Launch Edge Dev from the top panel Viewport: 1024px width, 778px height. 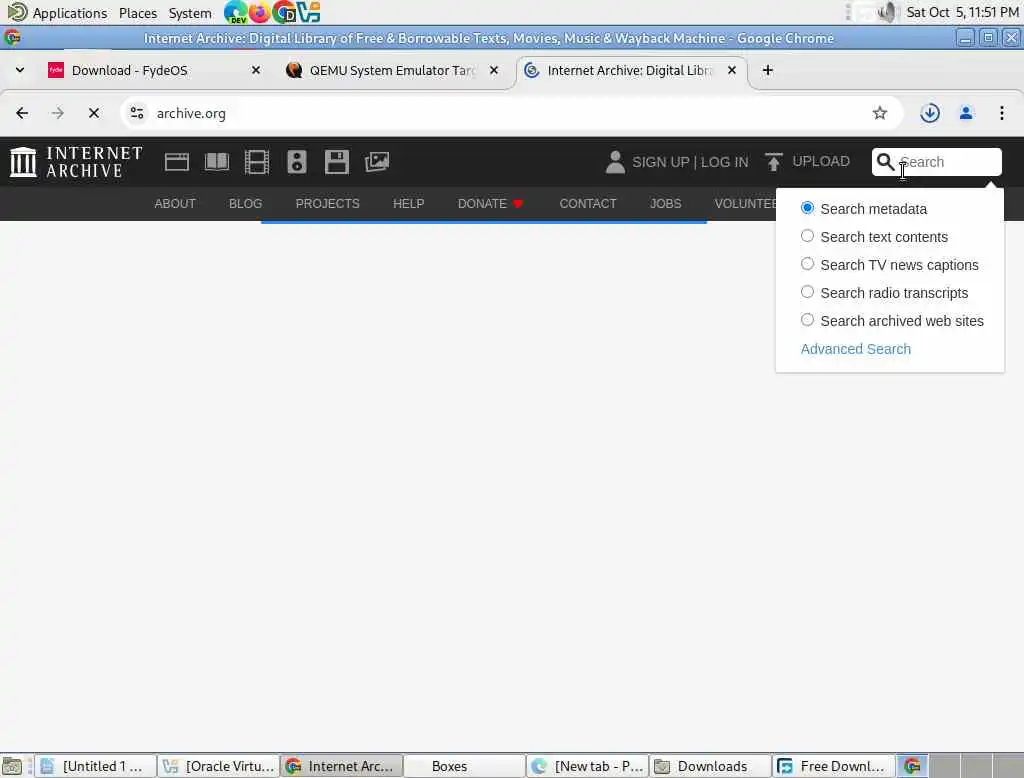point(236,12)
